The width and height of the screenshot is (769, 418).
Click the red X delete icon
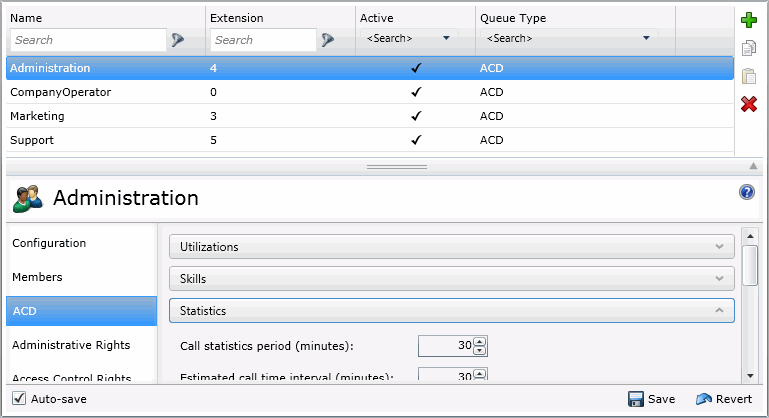tap(748, 104)
